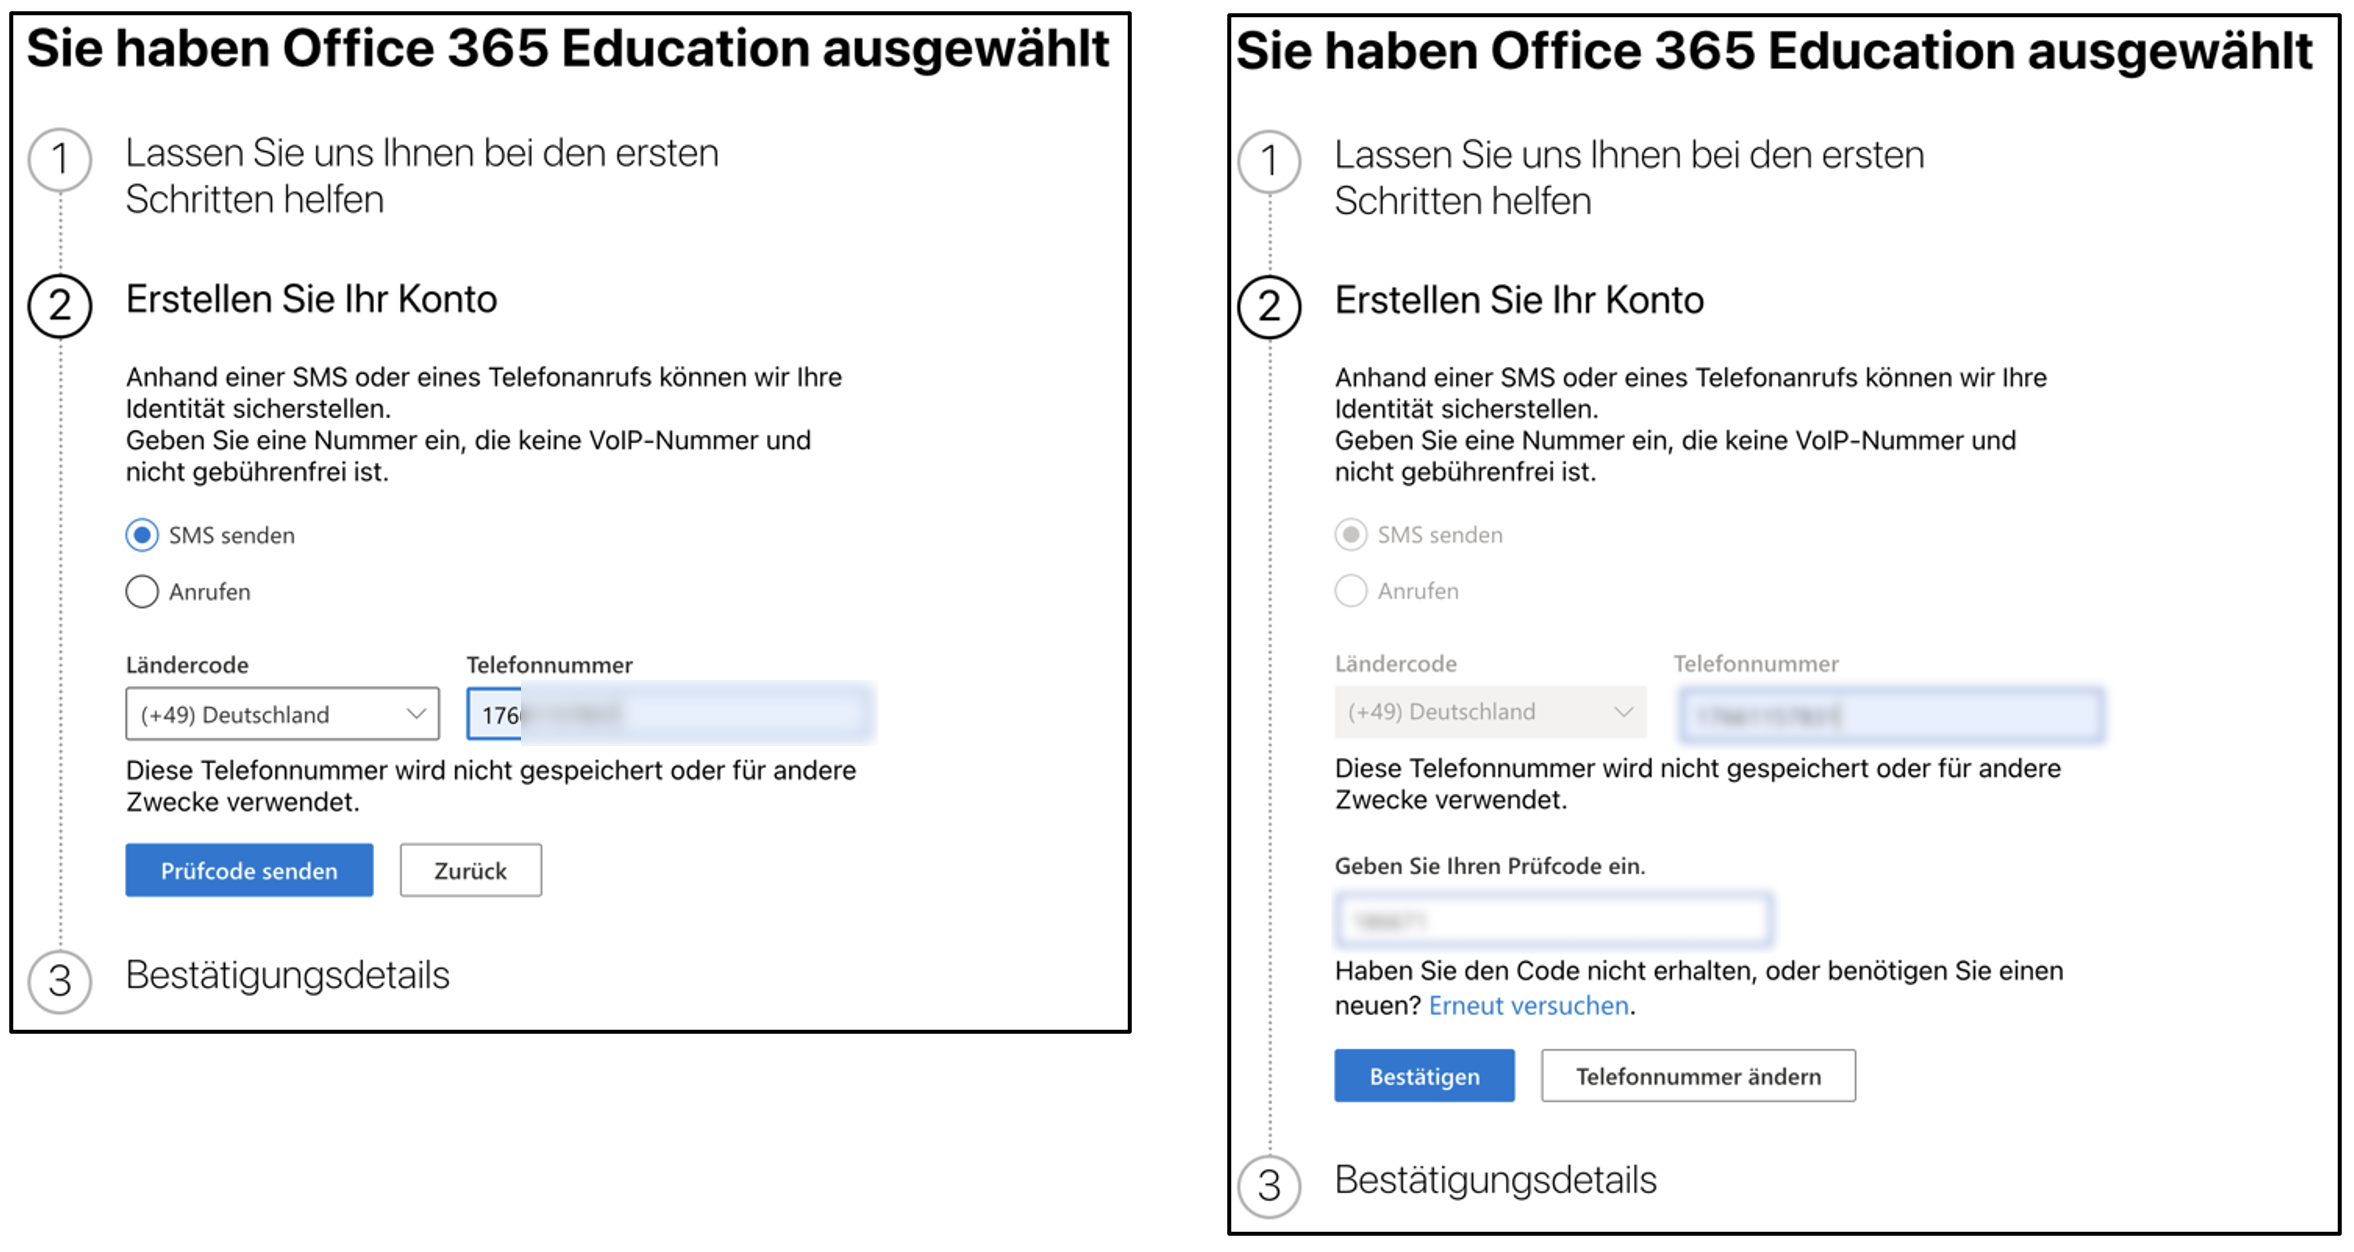Click step 2 circle in left panel
This screenshot has height=1252, width=2354.
[60, 306]
